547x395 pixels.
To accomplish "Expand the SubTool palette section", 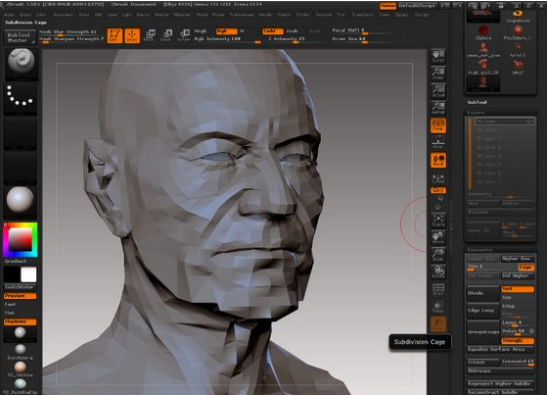I will [x=477, y=102].
